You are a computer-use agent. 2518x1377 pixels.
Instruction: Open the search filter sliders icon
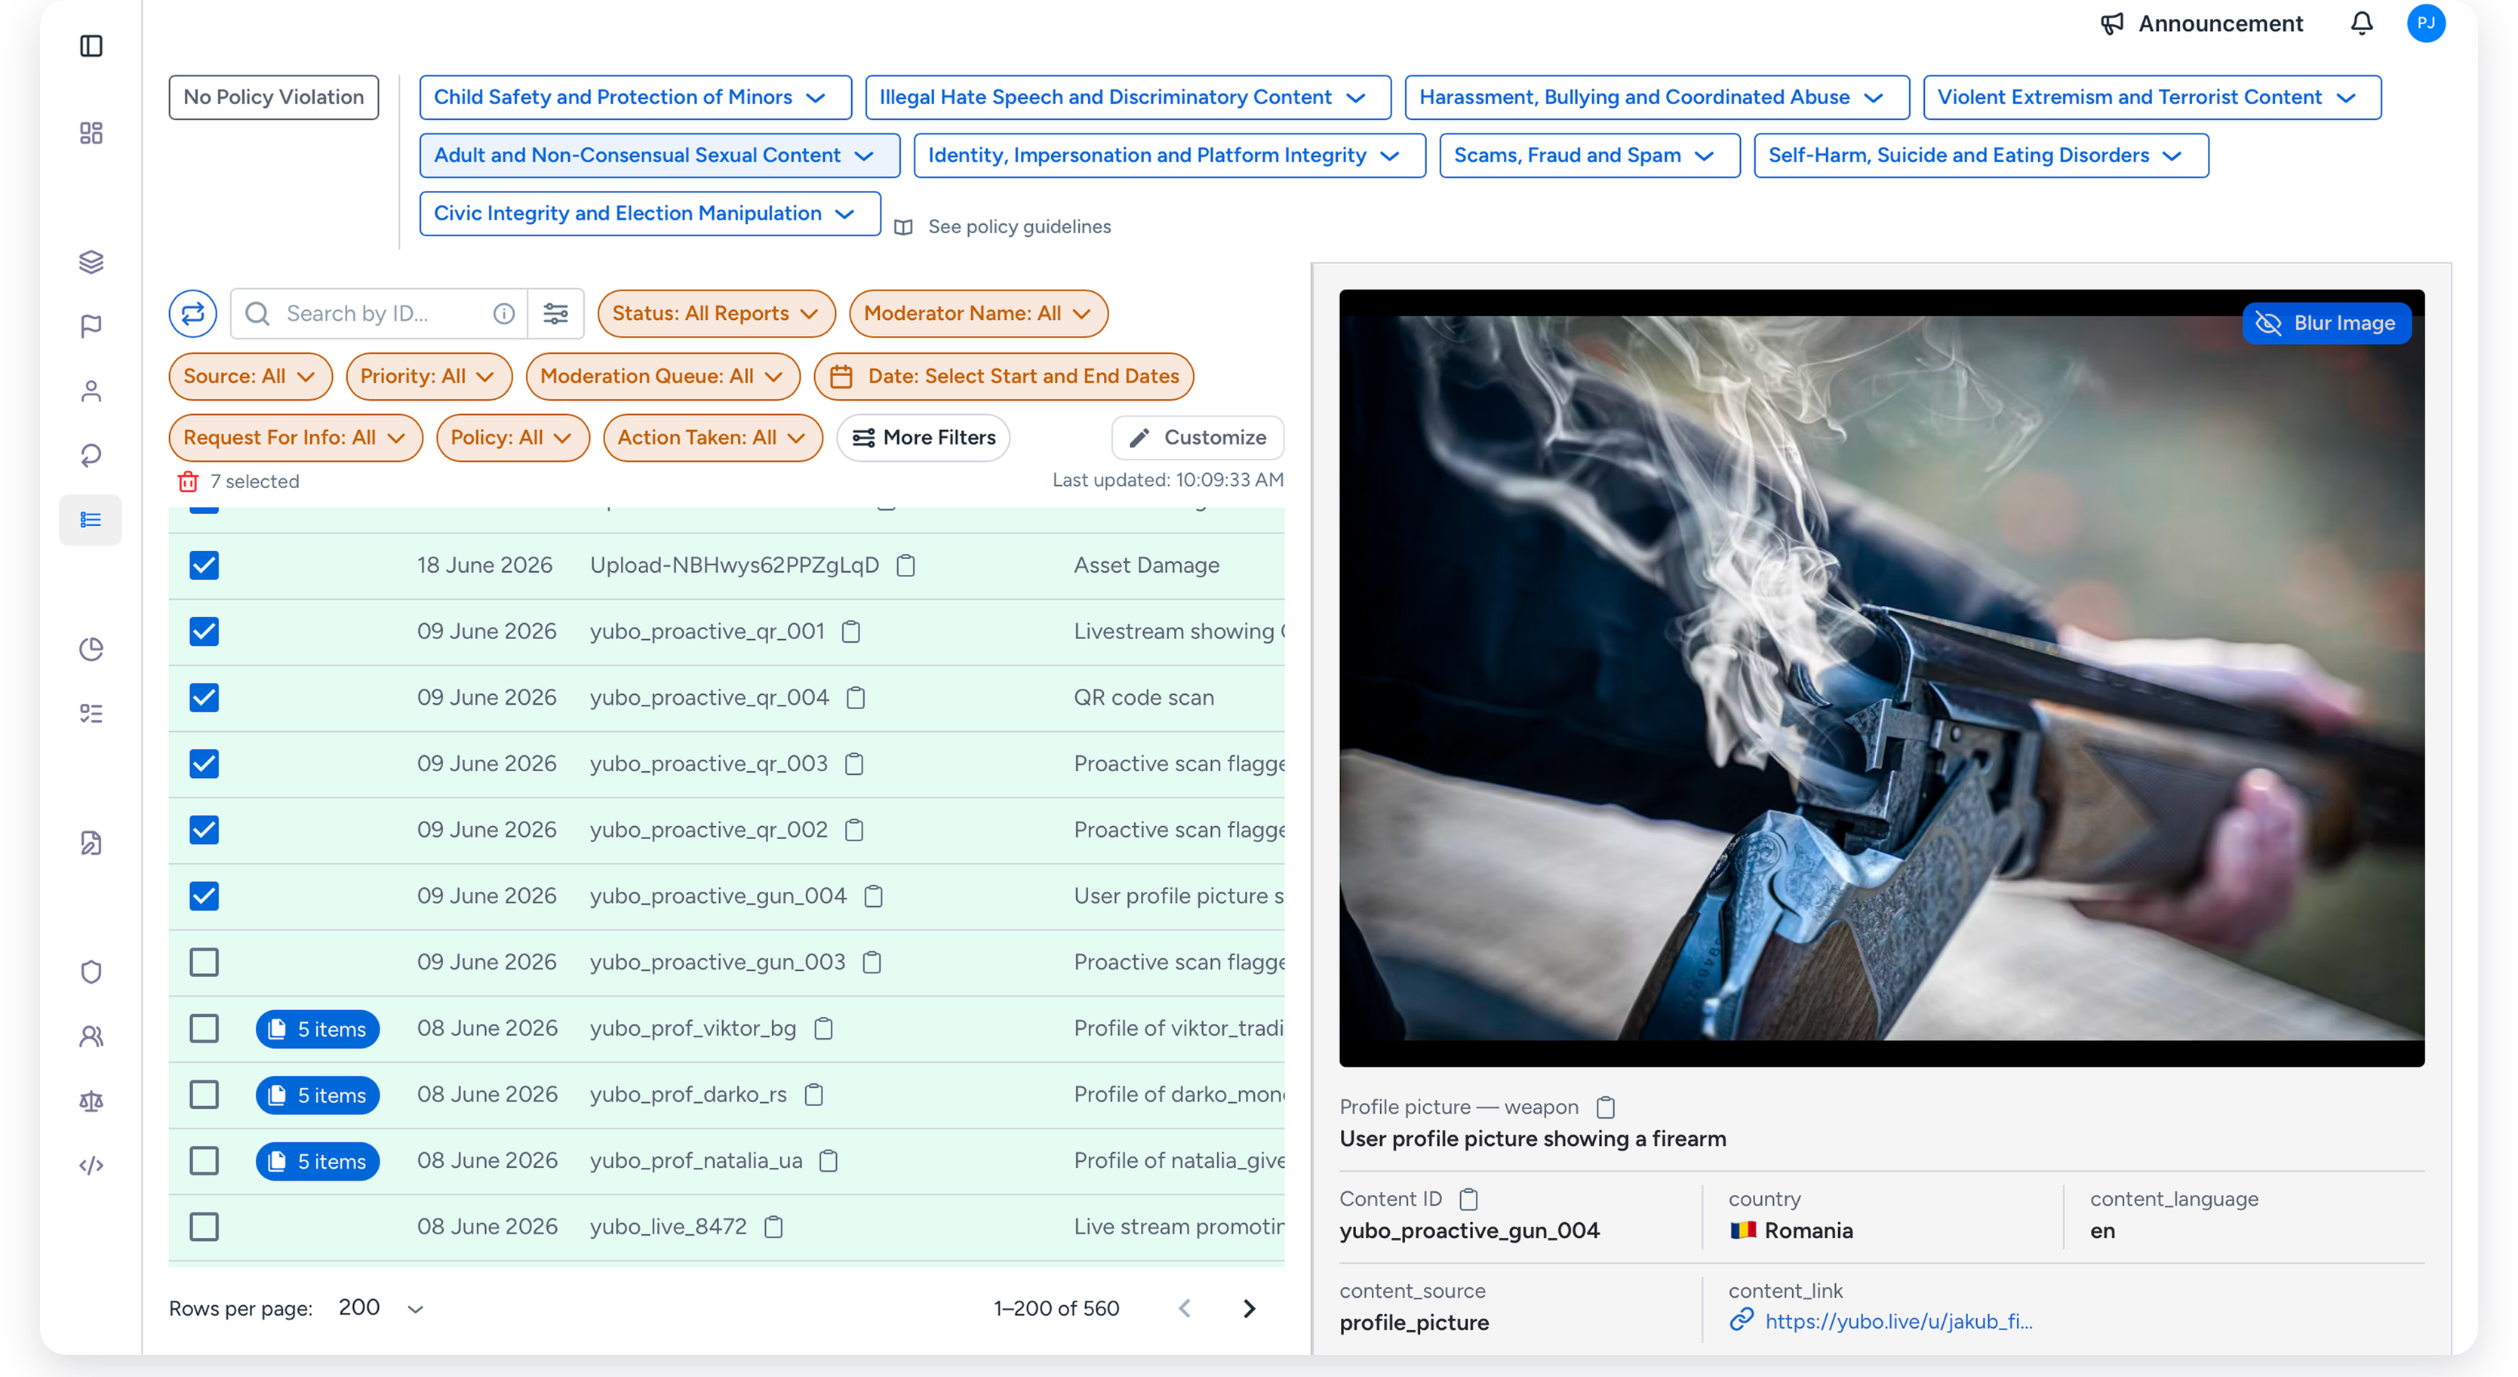point(556,314)
